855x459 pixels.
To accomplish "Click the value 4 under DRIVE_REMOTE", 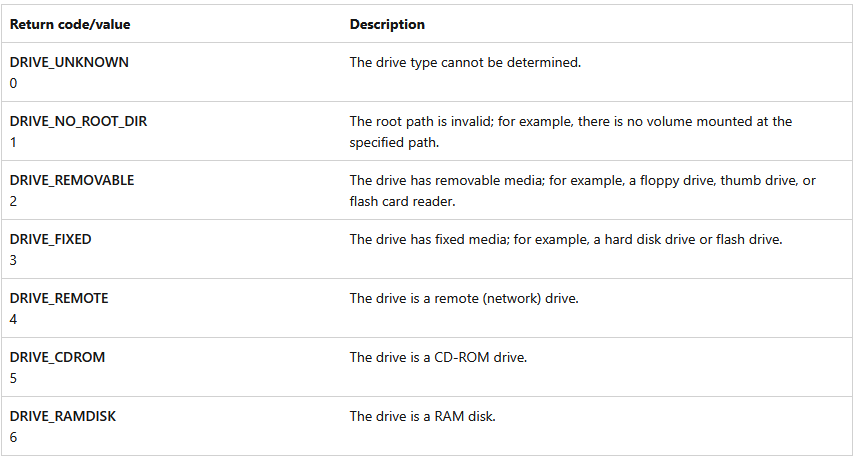I will point(14,319).
